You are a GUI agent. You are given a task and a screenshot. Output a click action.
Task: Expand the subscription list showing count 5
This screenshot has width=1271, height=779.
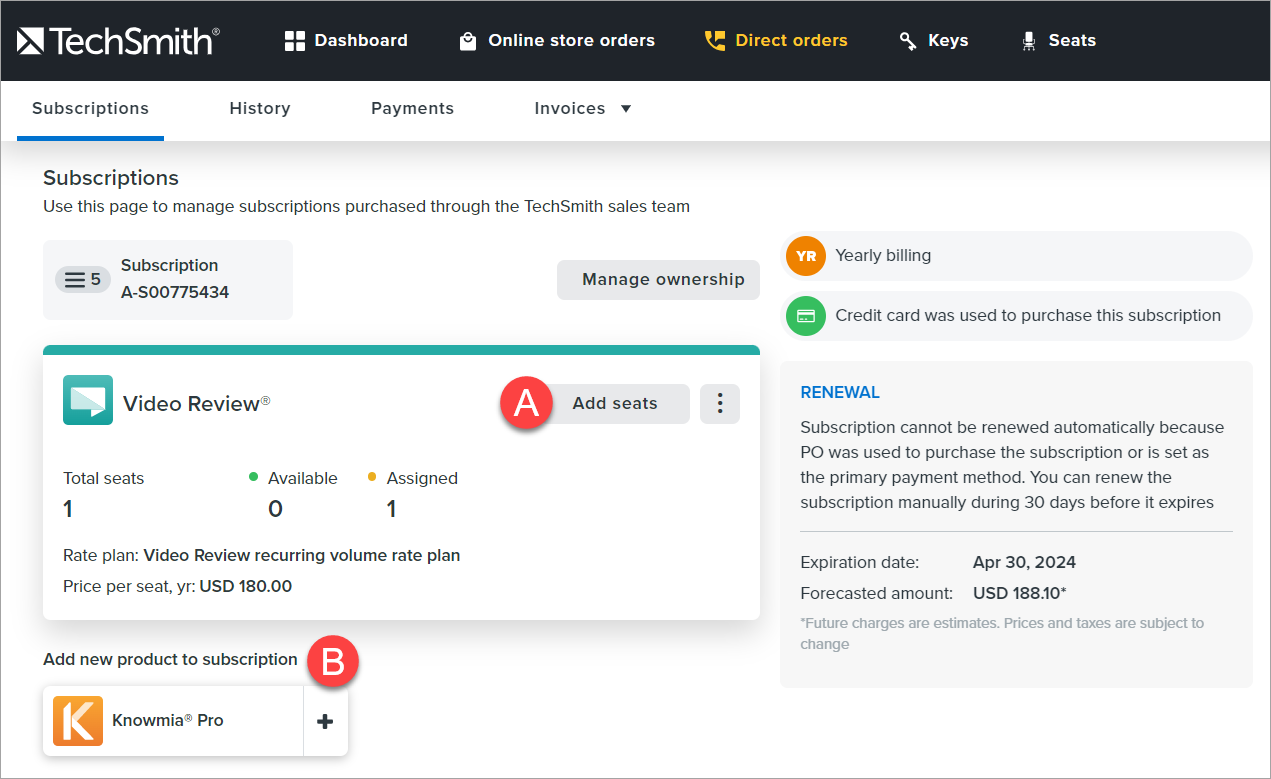tap(82, 279)
